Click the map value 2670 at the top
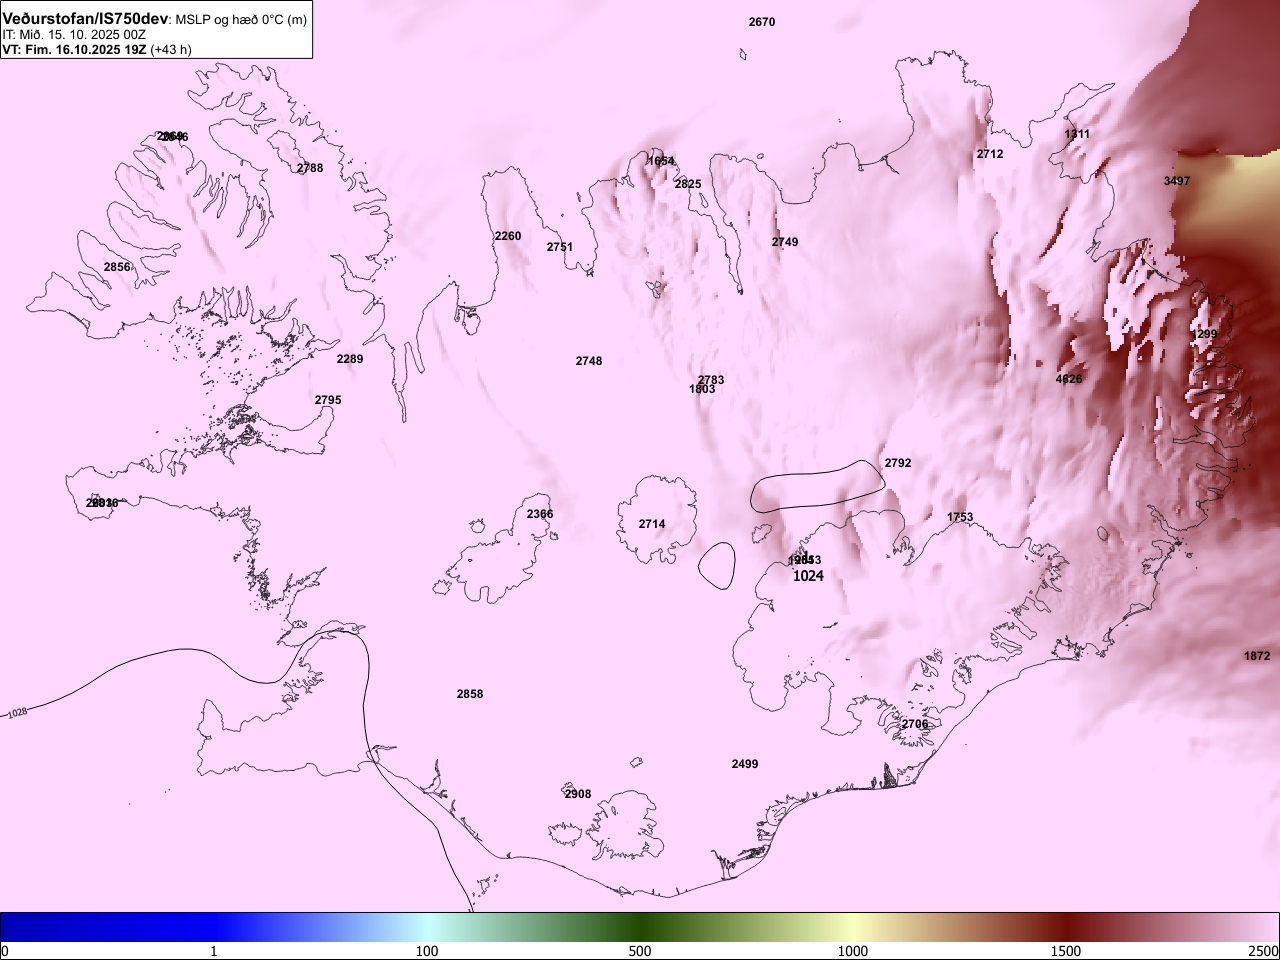The width and height of the screenshot is (1280, 960). 762,22
